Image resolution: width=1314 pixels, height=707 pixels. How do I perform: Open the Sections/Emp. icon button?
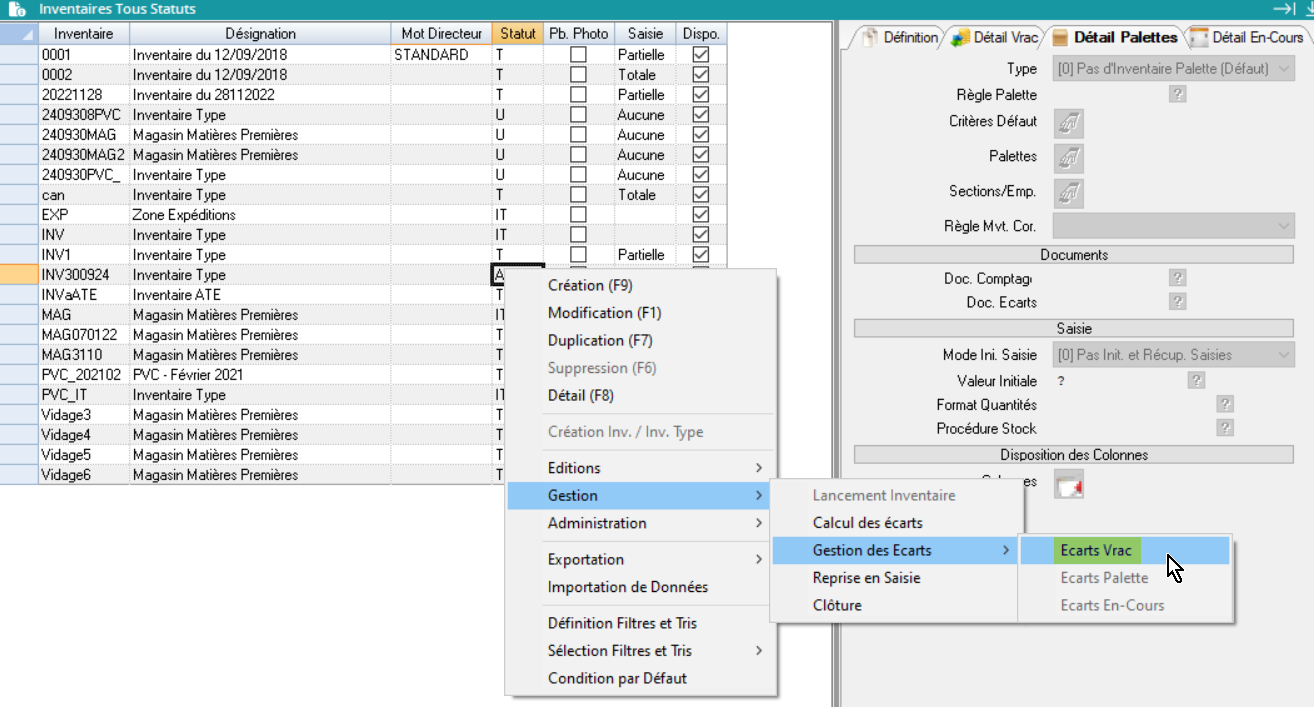pos(1069,193)
